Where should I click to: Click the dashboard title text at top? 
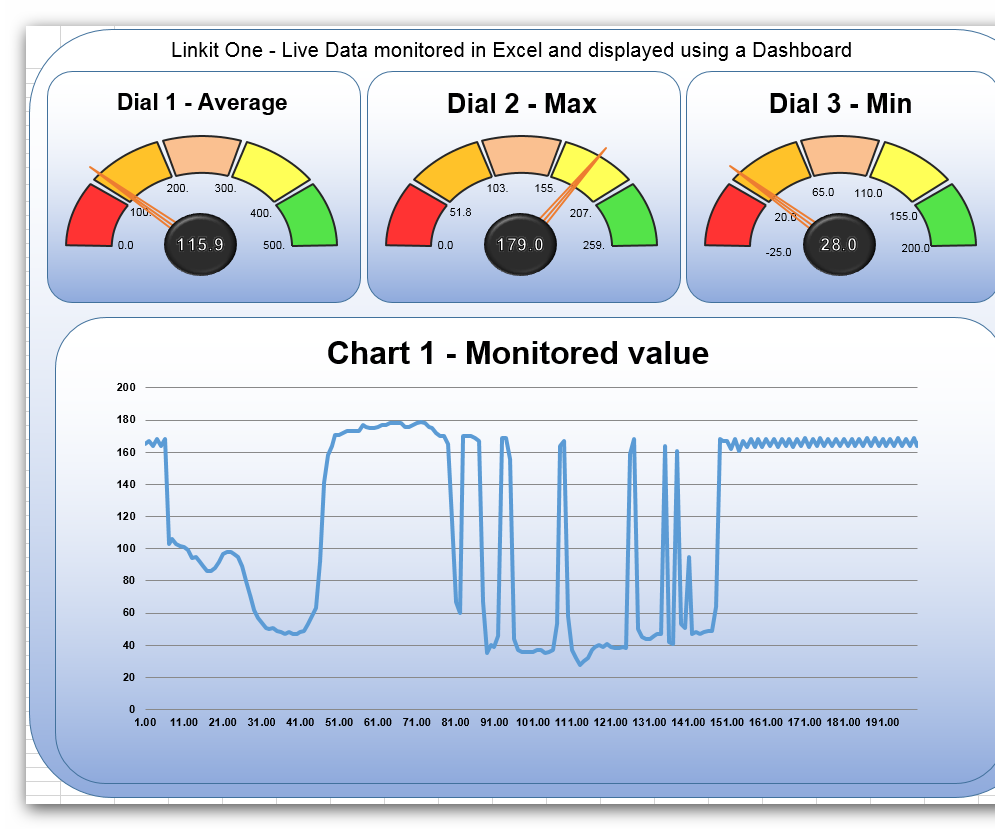coord(517,51)
